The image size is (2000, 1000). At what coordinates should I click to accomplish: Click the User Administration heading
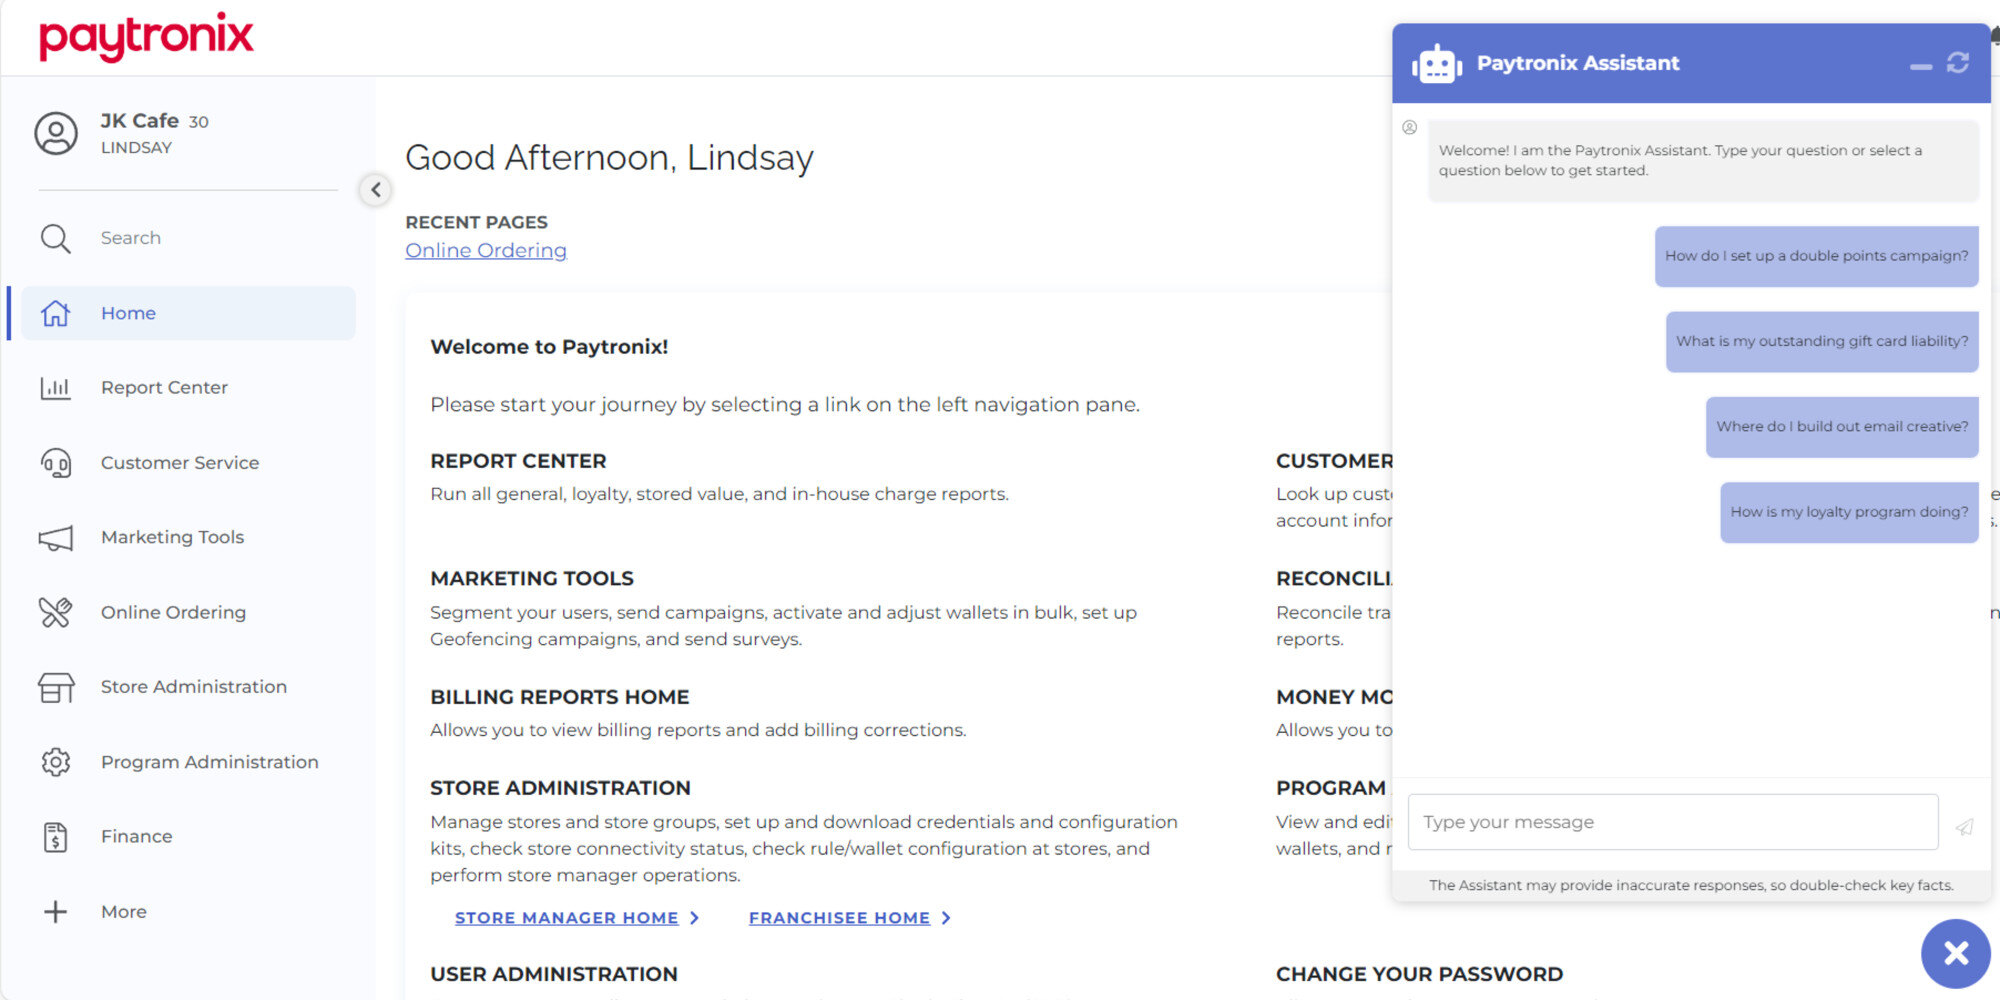tap(554, 974)
